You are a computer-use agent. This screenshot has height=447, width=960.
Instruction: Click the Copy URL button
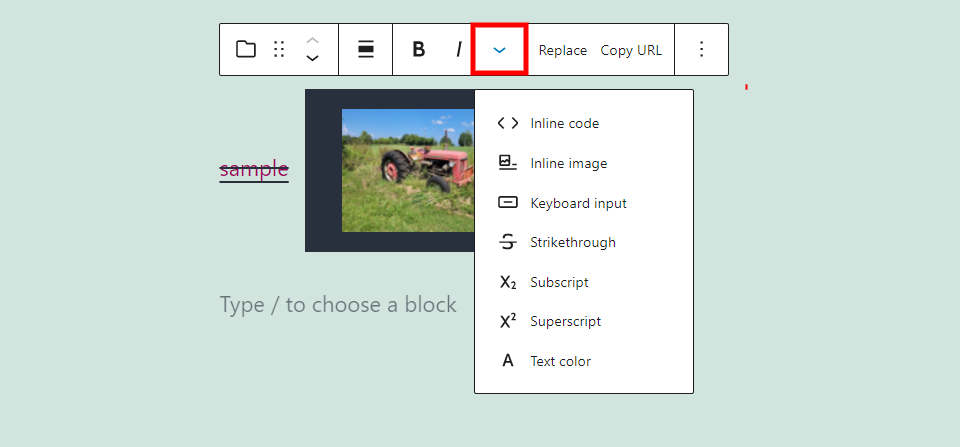[631, 50]
